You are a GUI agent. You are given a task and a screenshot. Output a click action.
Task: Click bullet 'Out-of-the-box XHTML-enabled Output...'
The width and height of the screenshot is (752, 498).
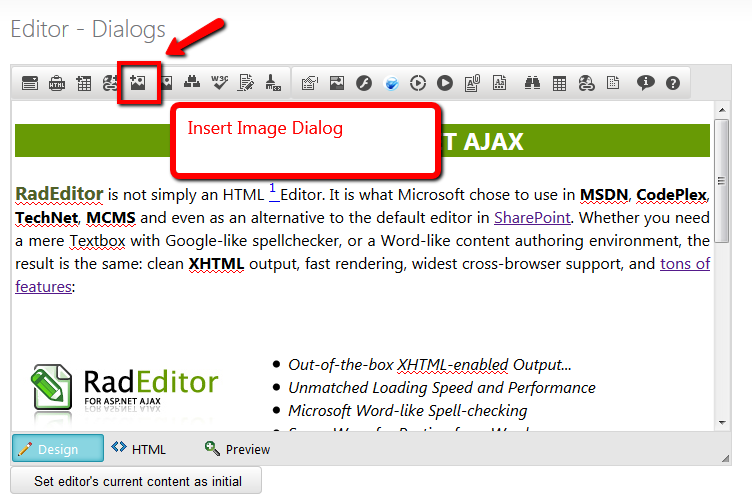430,365
